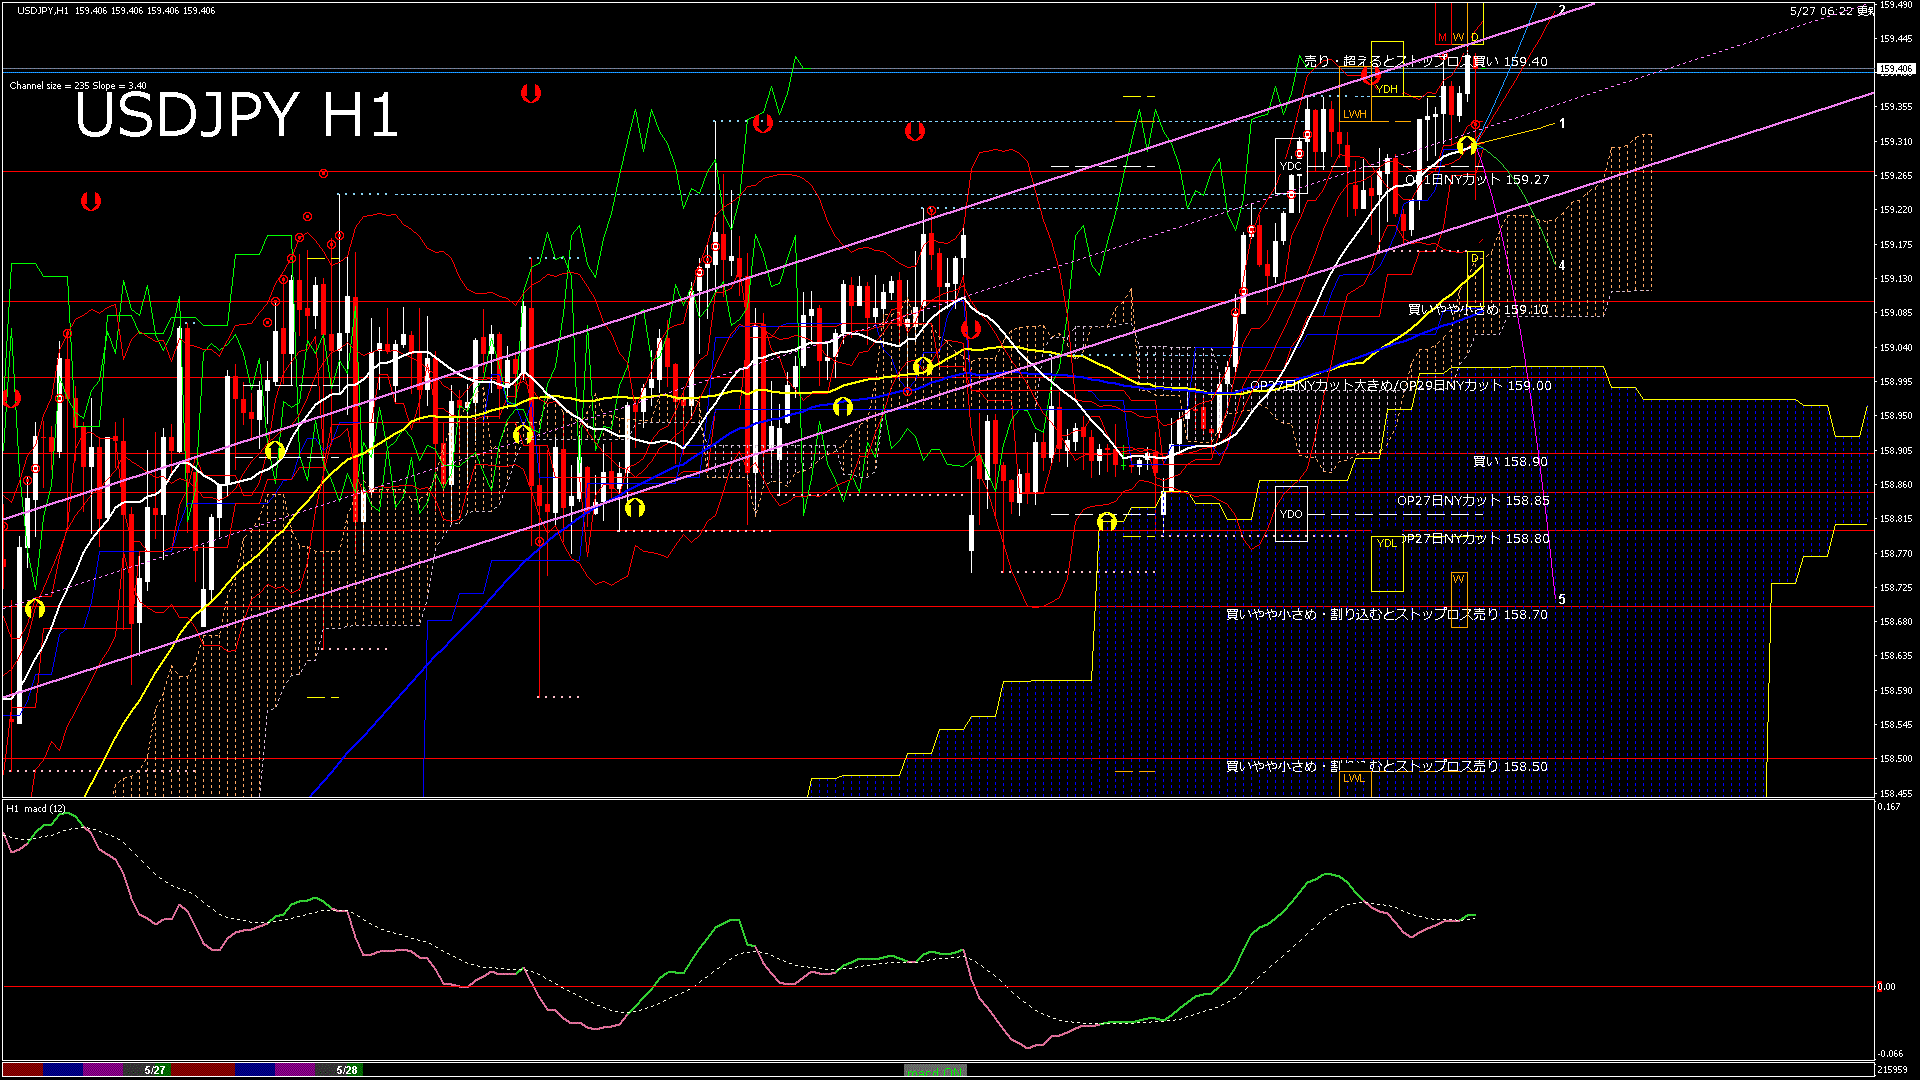This screenshot has width=1920, height=1080.
Task: Click the red session bar before 5/27
Action: 24,1070
